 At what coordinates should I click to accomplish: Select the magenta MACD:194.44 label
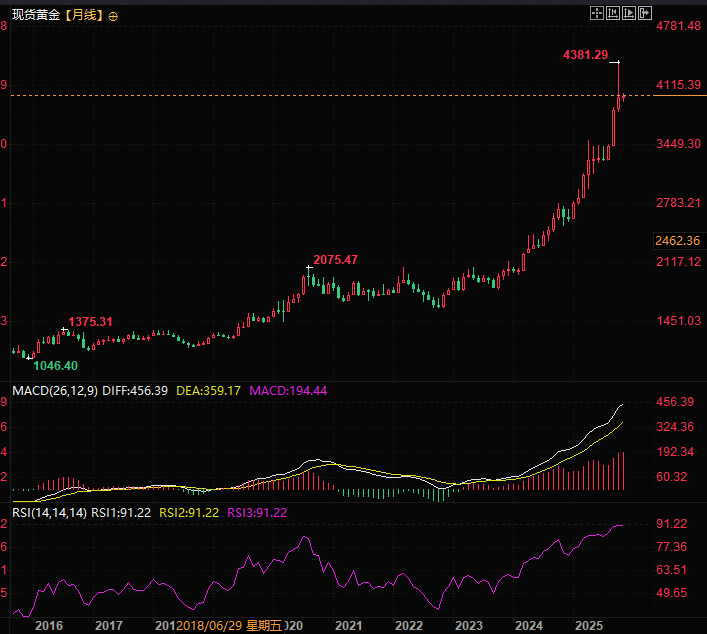[291, 389]
